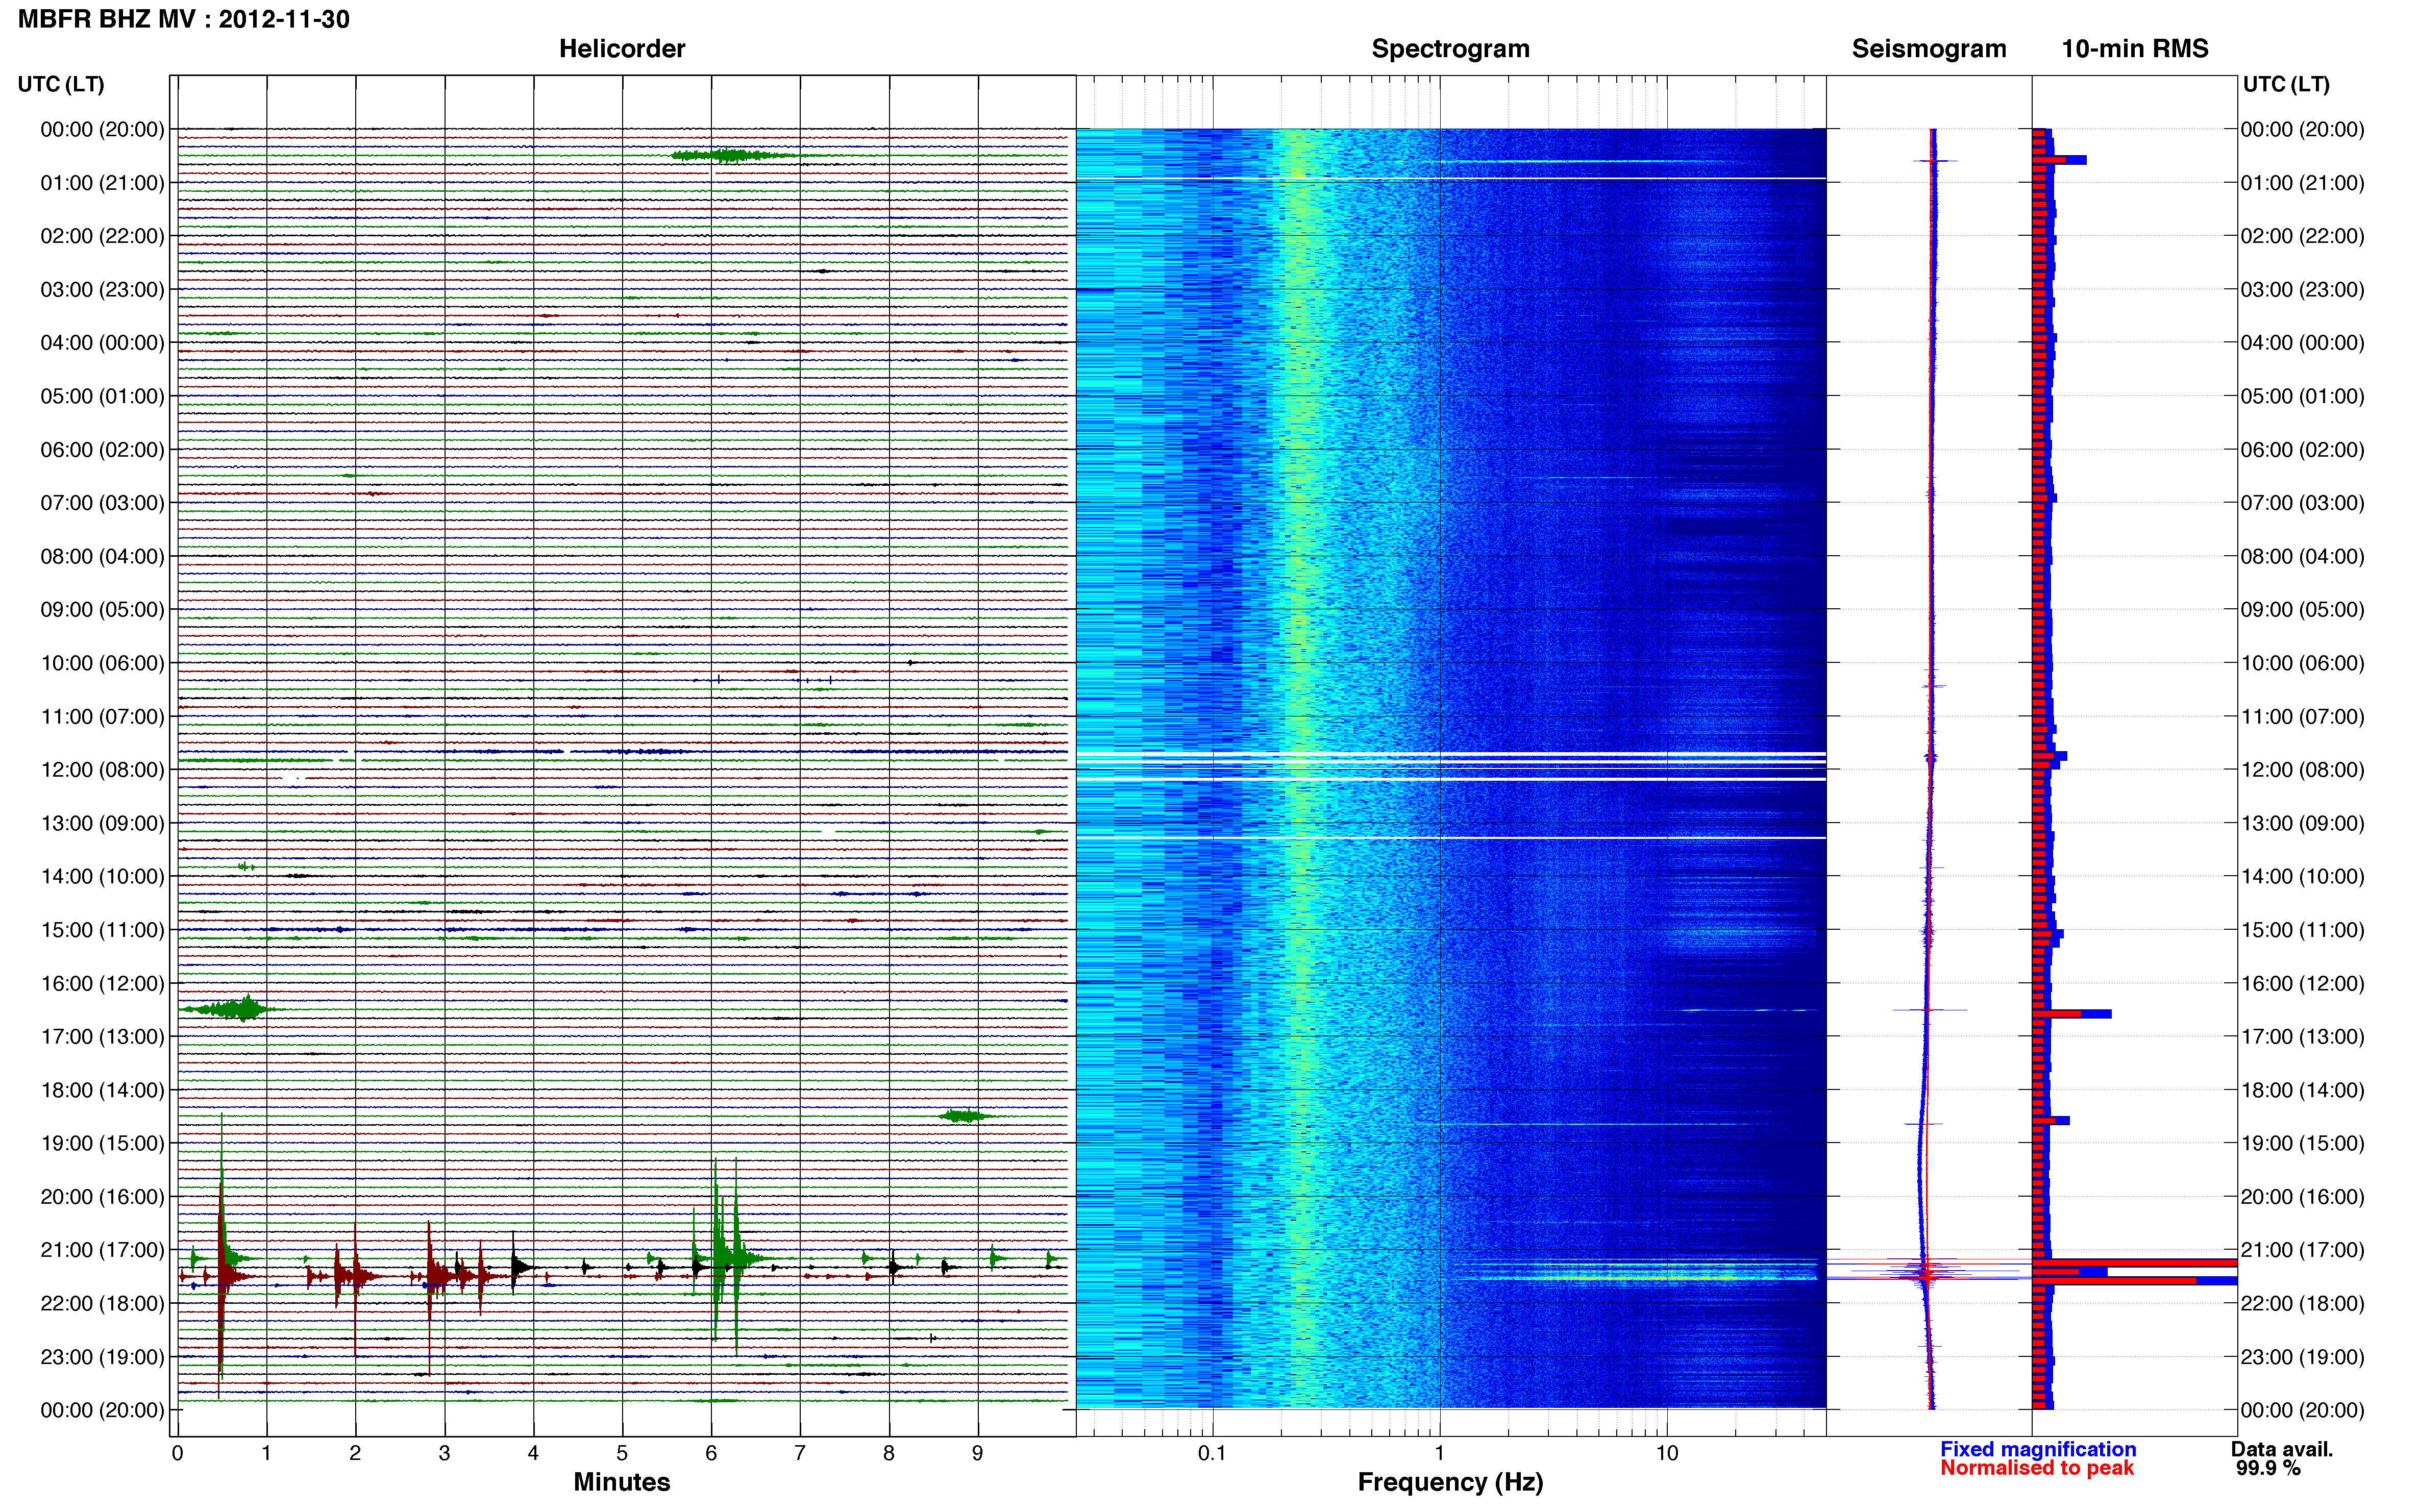
Task: Click the right-axis time label 01:00 (21:00)
Action: coord(2303,183)
